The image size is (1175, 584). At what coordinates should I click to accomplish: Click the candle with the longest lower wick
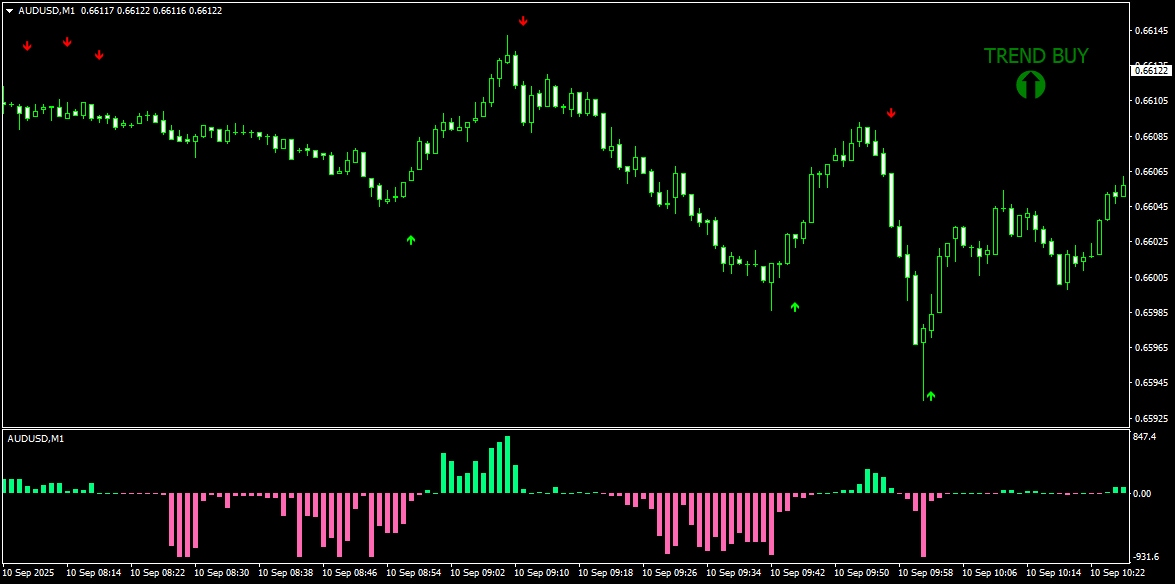point(923,364)
